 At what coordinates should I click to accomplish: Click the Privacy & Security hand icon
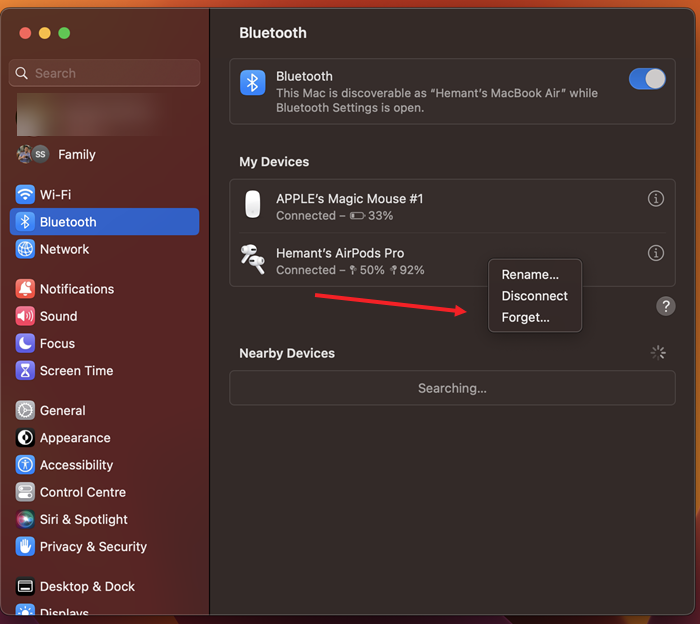[x=25, y=546]
